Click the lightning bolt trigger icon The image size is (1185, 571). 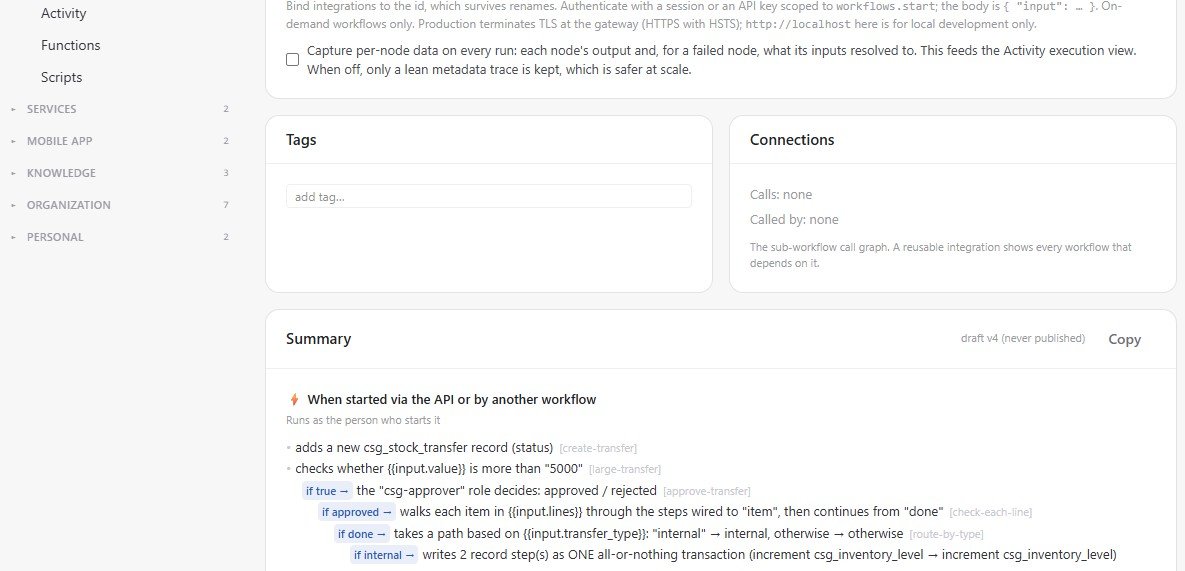[x=294, y=400]
